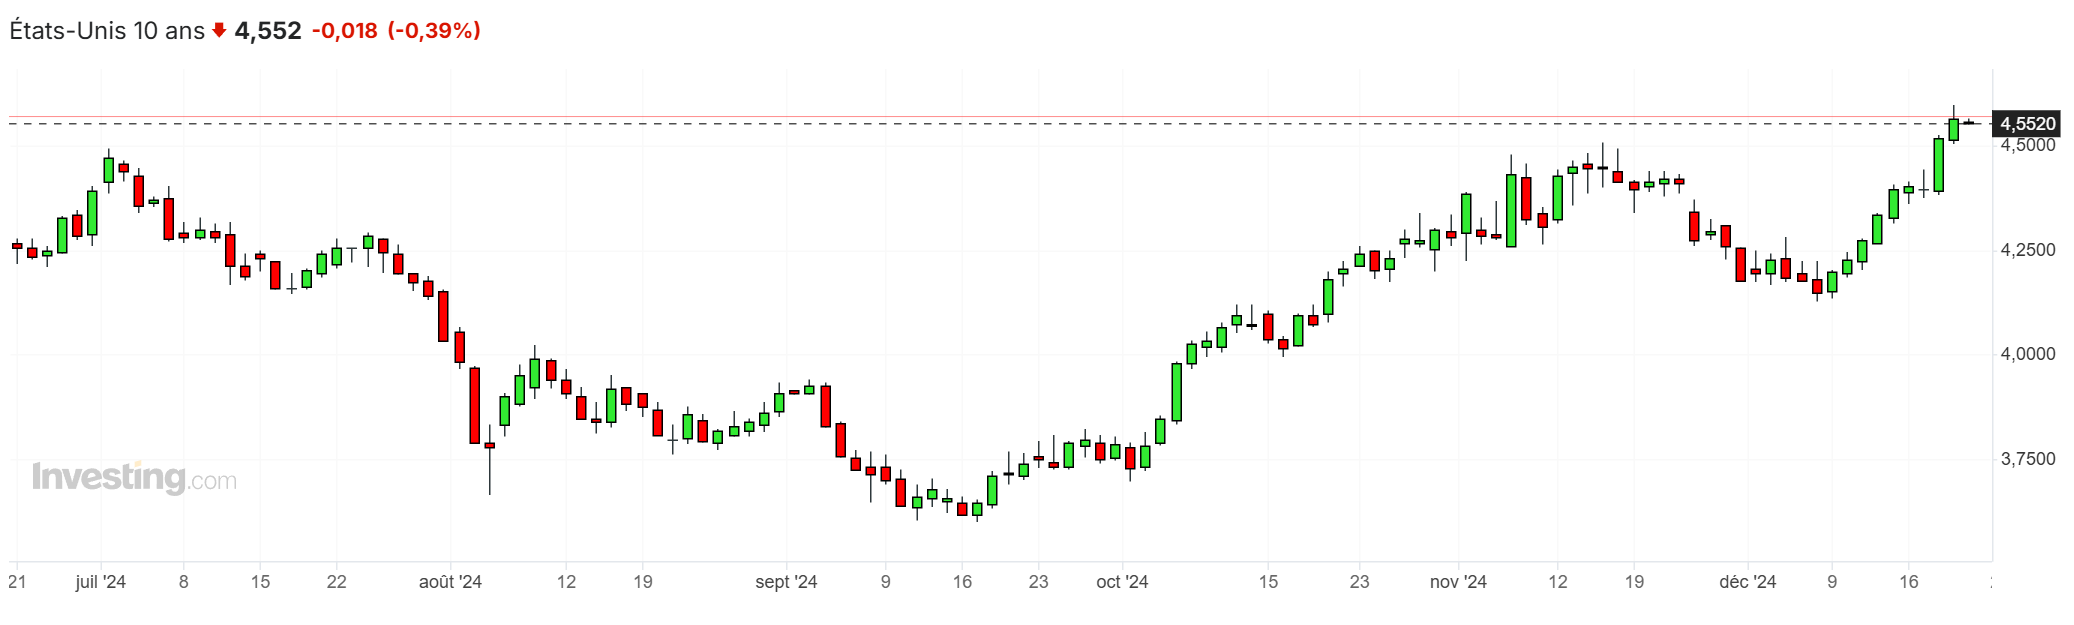Select the sept '24 date label
This screenshot has width=2074, height=625.
click(786, 582)
